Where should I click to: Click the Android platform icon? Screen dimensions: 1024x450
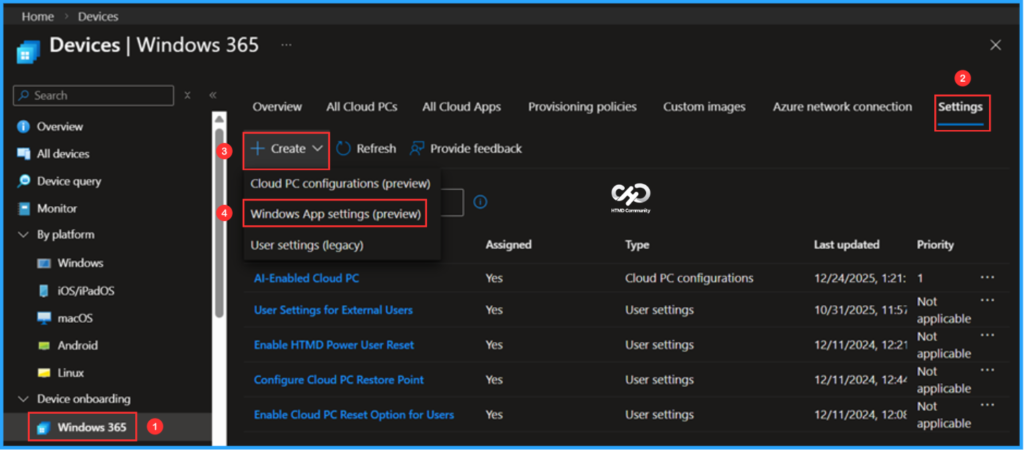tap(44, 346)
